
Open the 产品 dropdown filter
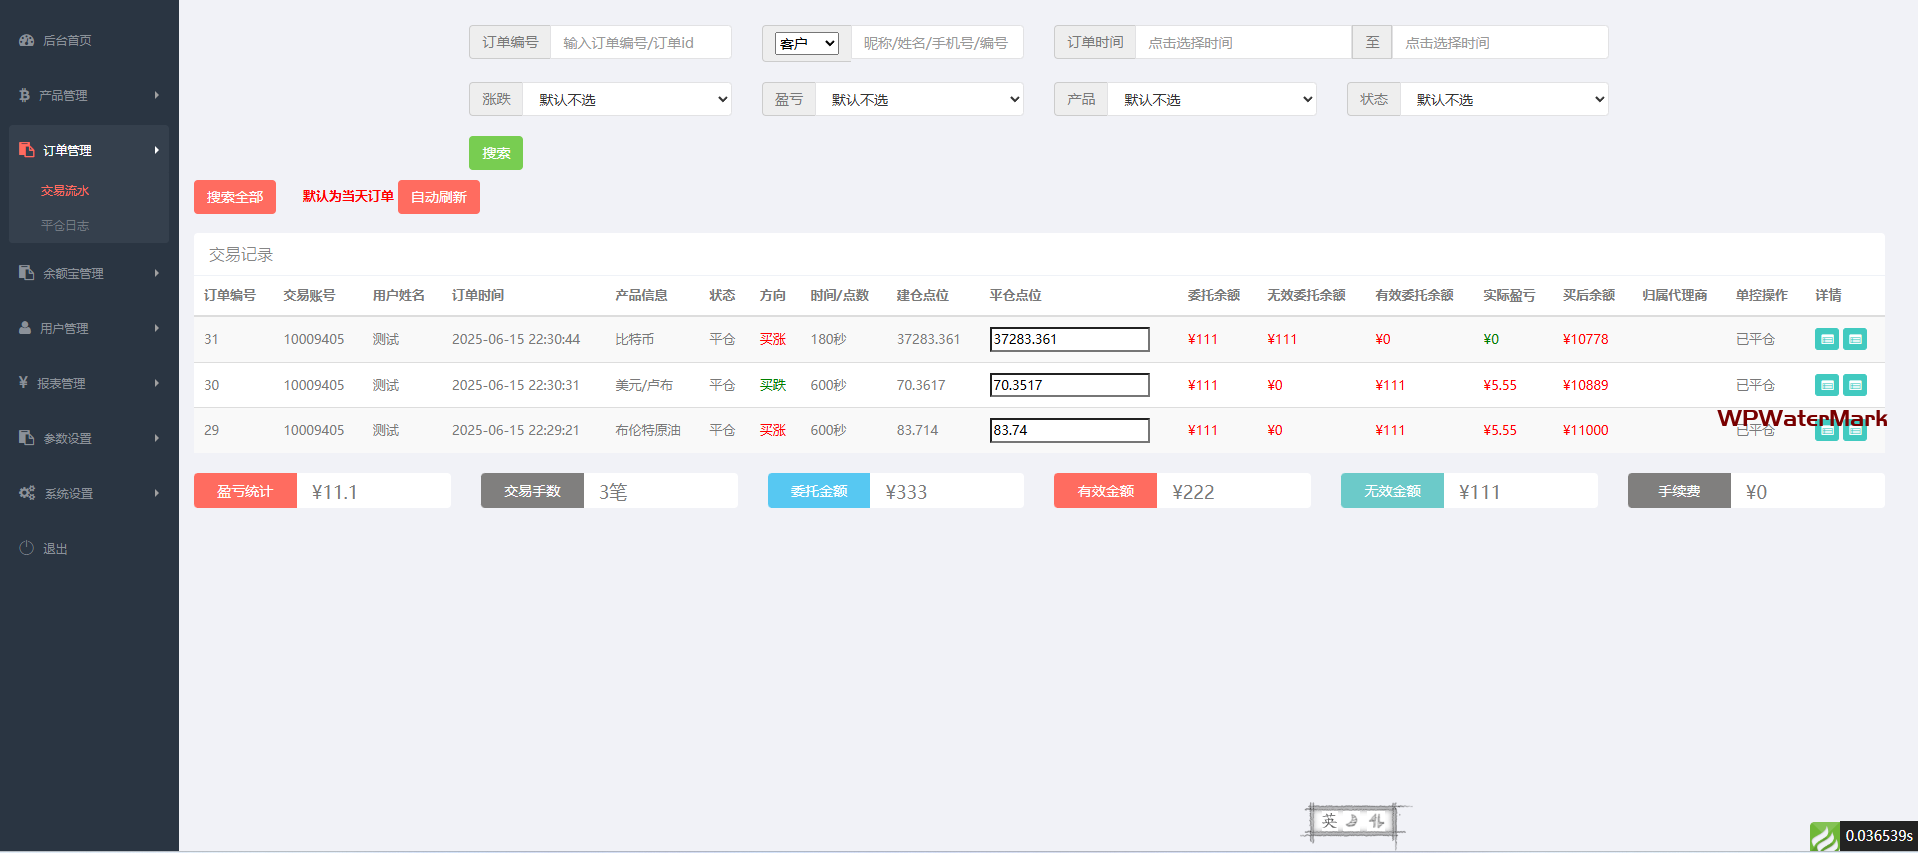[1211, 100]
